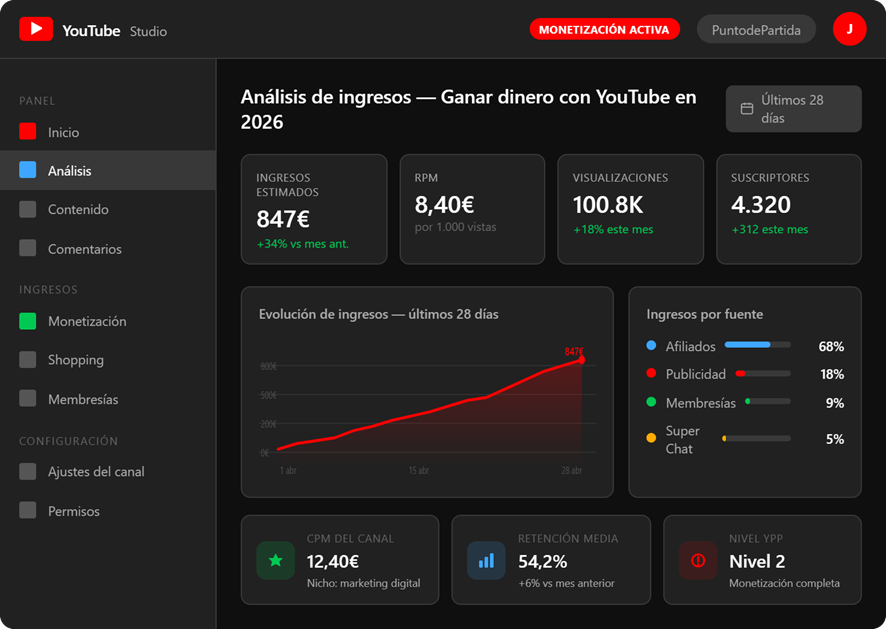This screenshot has width=886, height=629.
Task: Click the MONETIZACIÓN ACTIVA badge
Action: [604, 29]
